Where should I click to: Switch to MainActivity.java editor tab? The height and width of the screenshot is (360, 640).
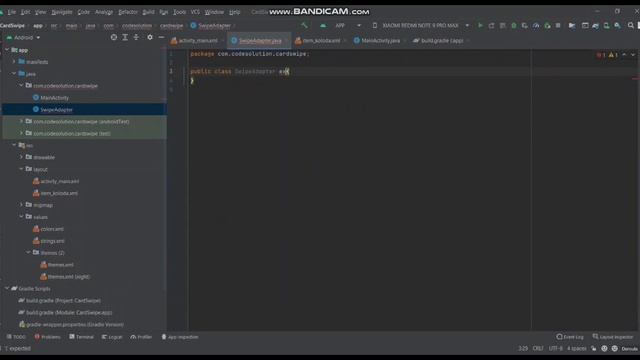(380, 40)
